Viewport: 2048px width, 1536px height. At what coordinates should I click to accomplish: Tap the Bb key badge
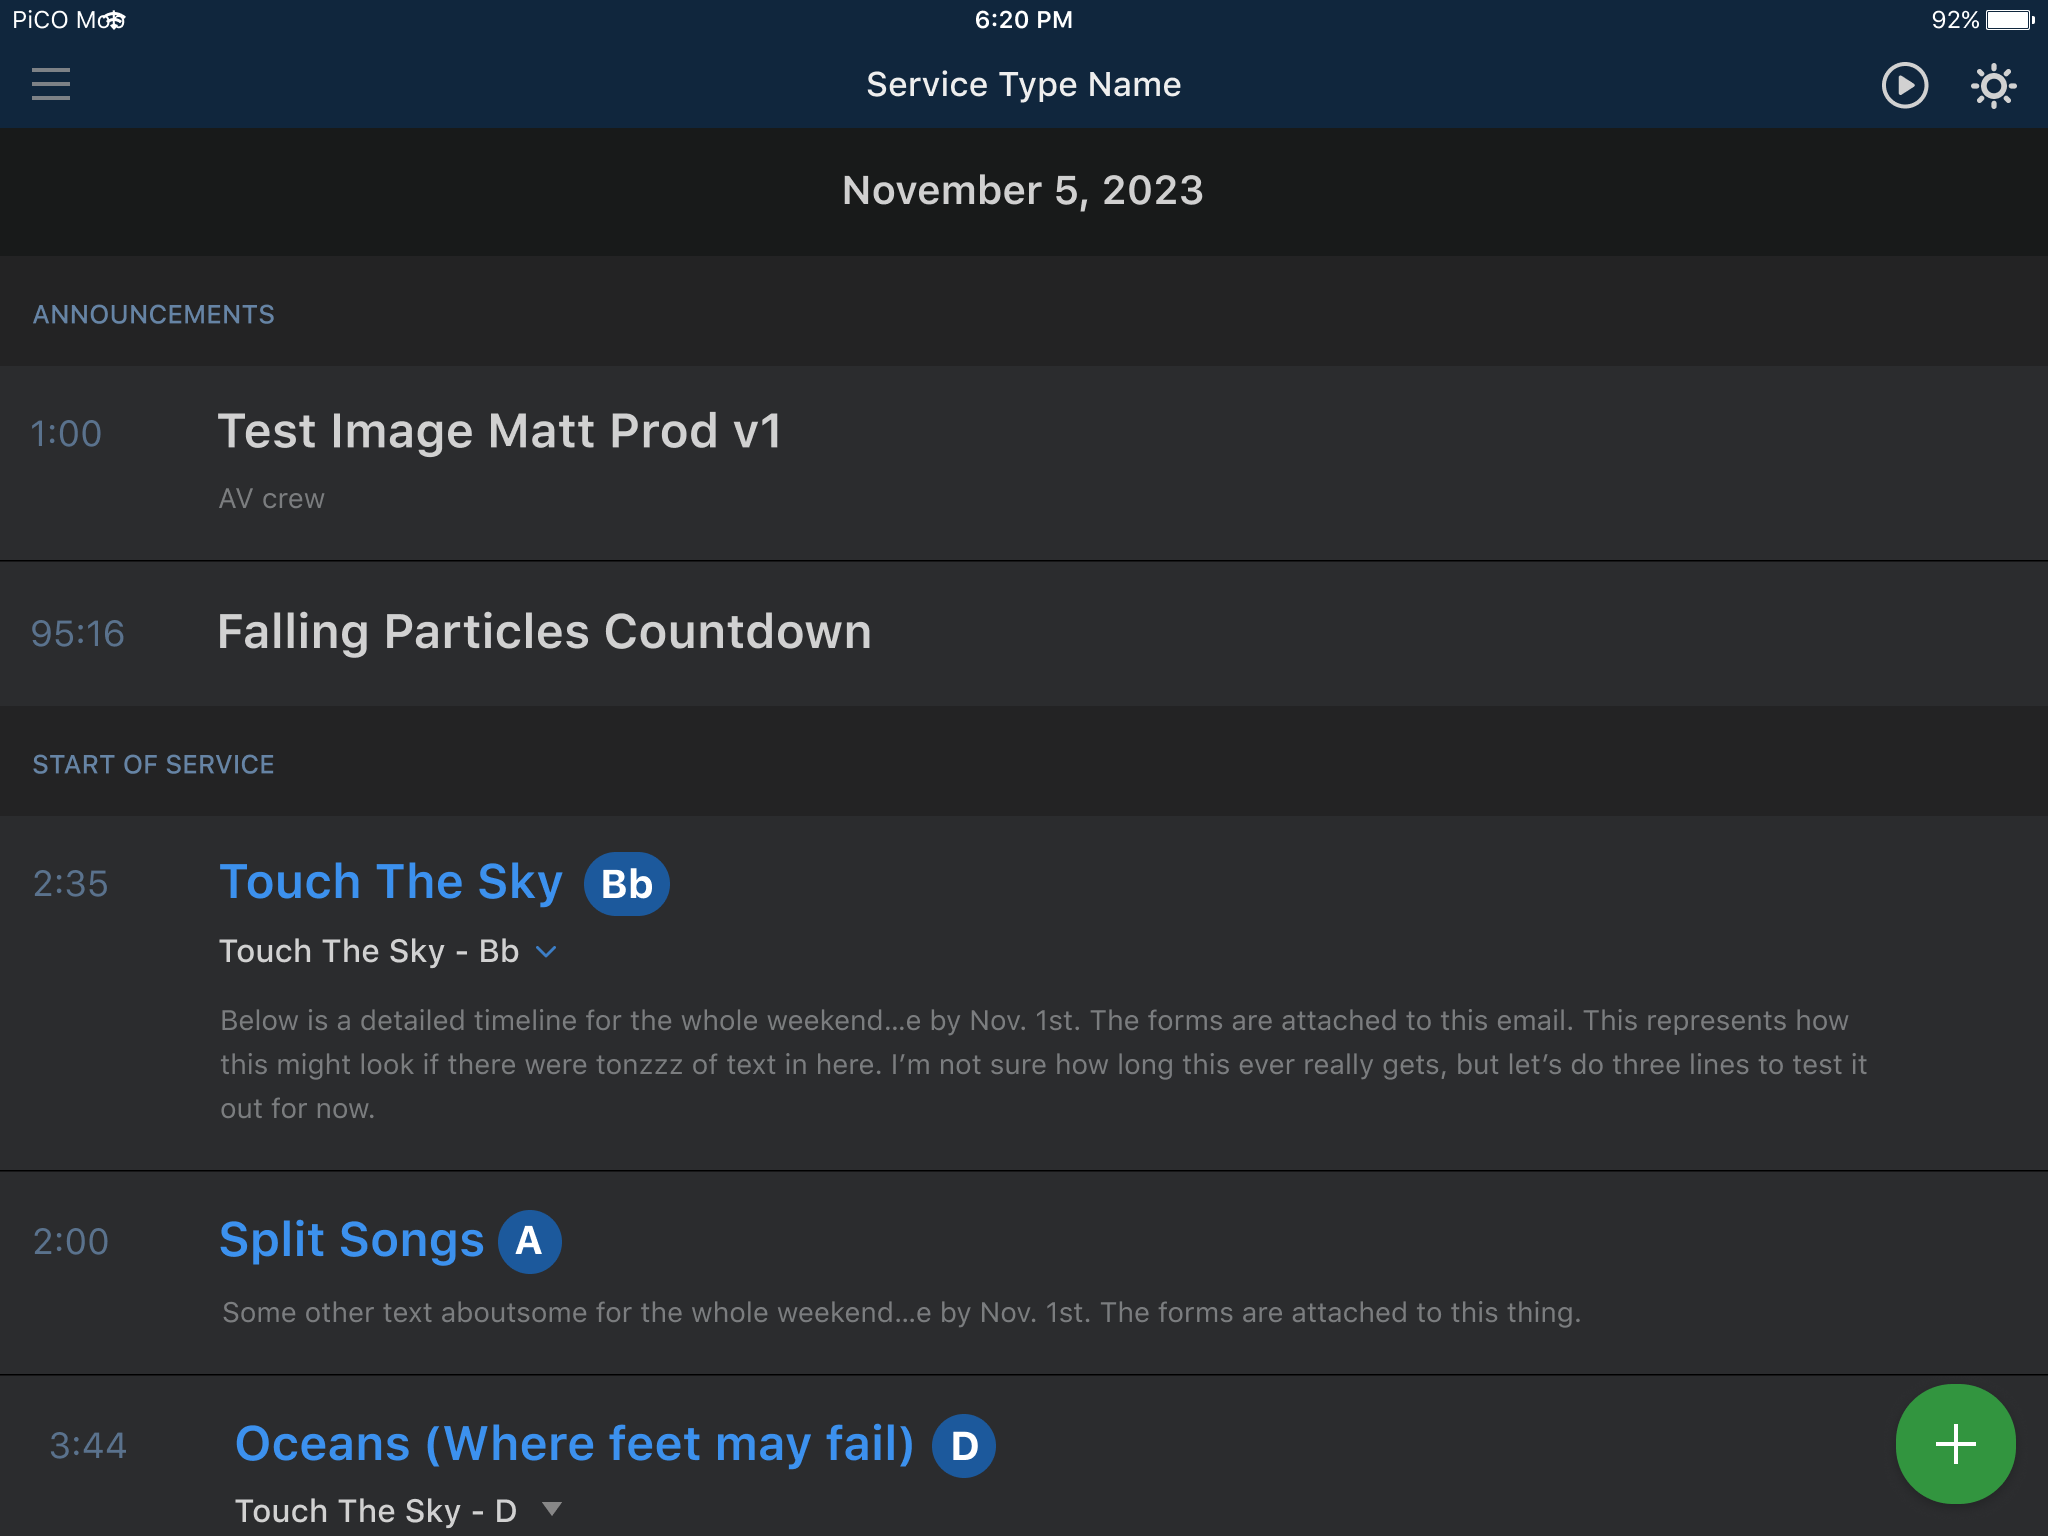coord(626,884)
